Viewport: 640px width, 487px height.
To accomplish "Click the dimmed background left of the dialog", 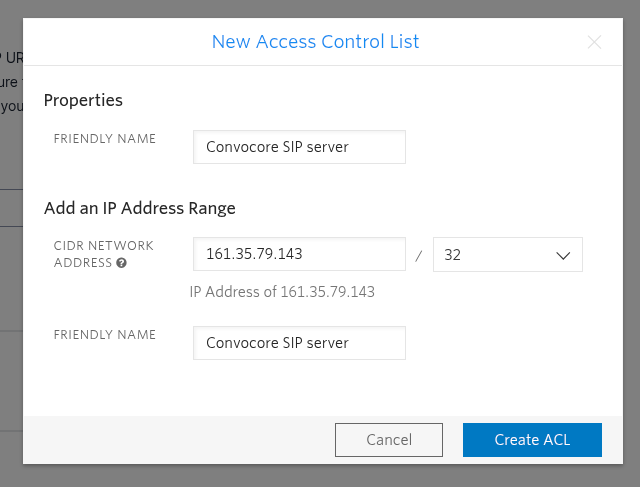I will [10, 300].
